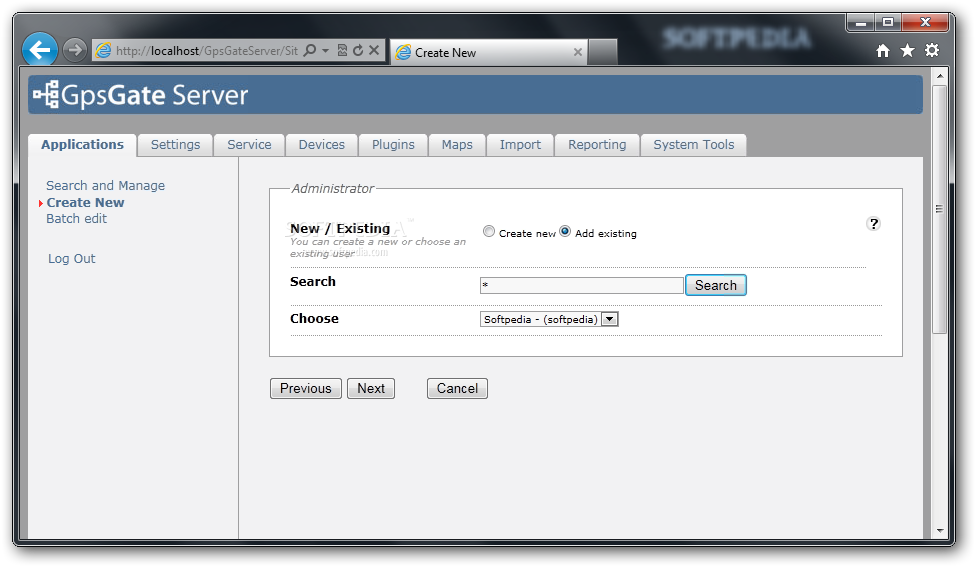The height and width of the screenshot is (567, 976).
Task: Open the Devices tab
Action: click(321, 144)
